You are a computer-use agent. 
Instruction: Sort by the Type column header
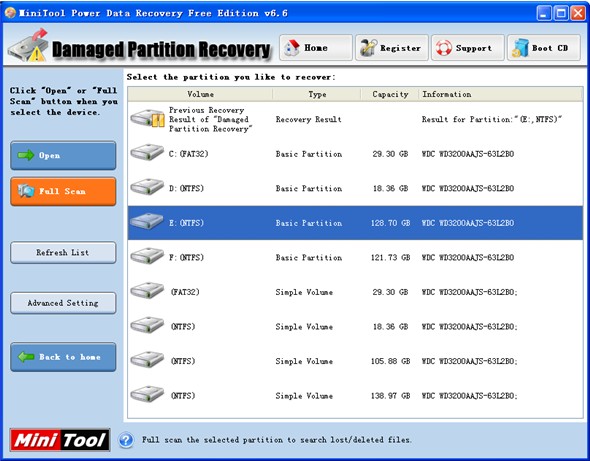[x=317, y=94]
